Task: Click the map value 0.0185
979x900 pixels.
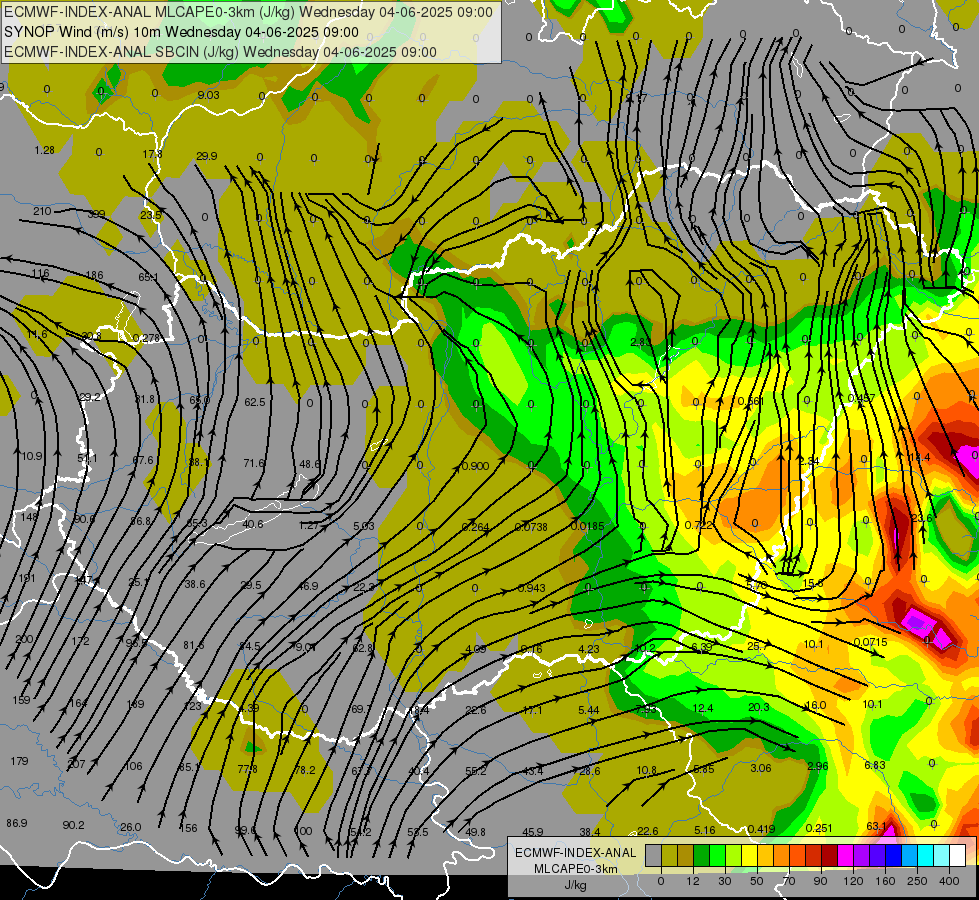Action: coord(588,526)
